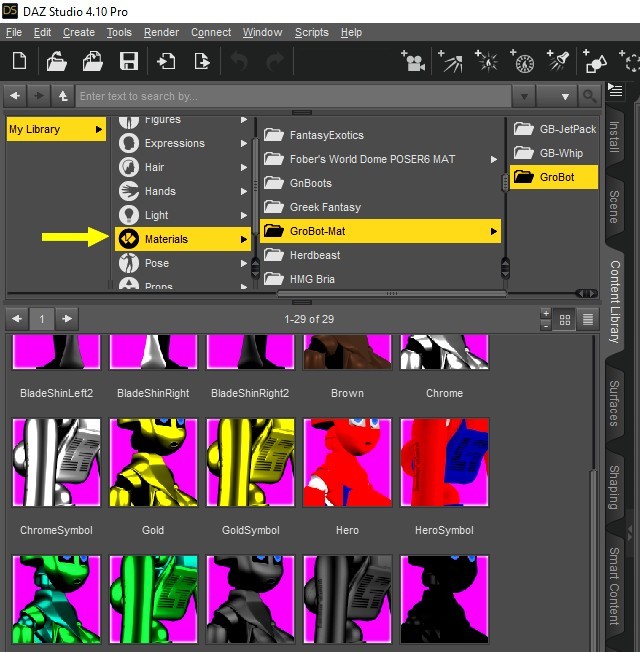Screen dimensions: 640x652
Task: Go to the previous results page
Action: [17, 319]
